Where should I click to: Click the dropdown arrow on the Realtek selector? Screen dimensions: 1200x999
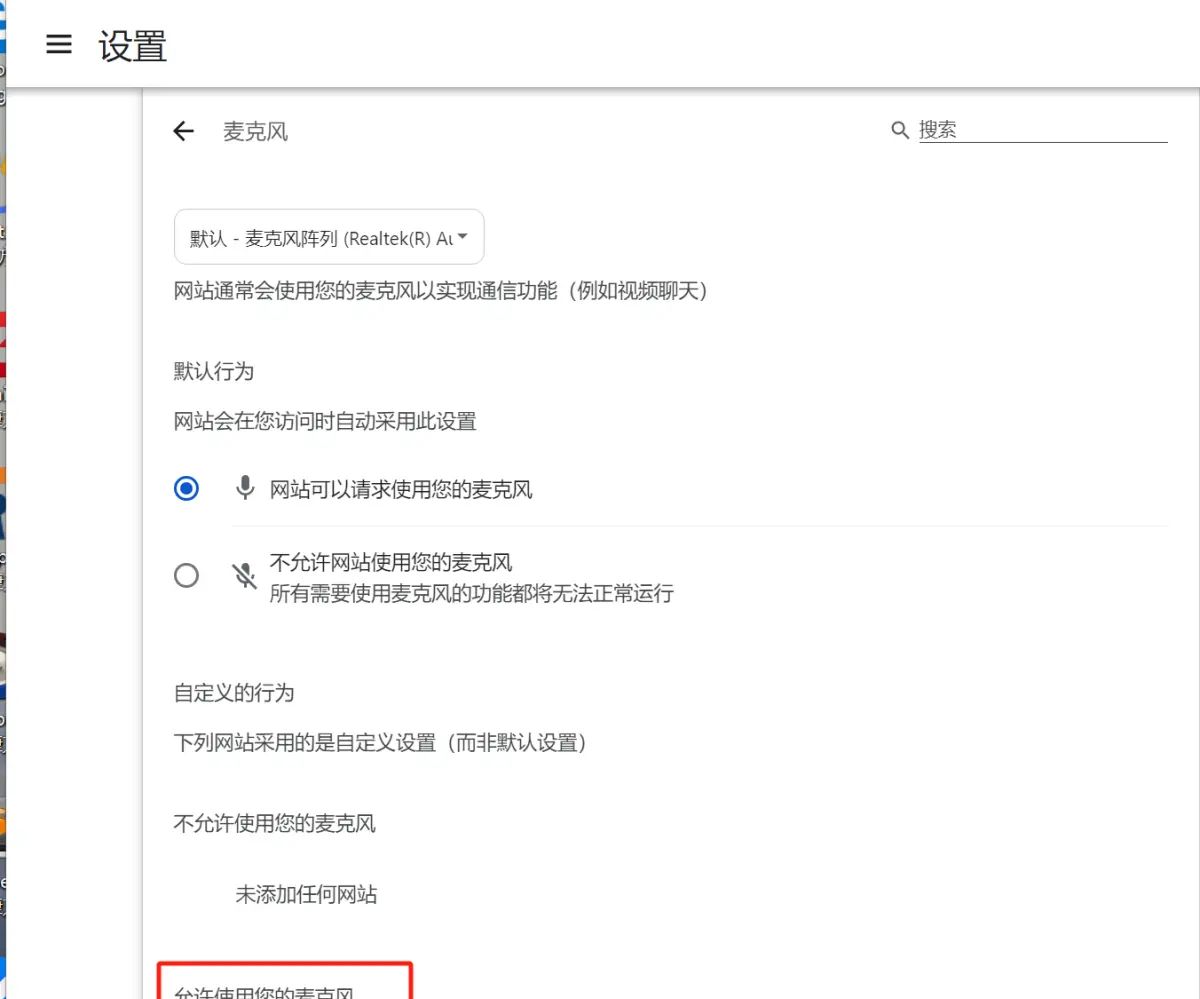pos(462,236)
